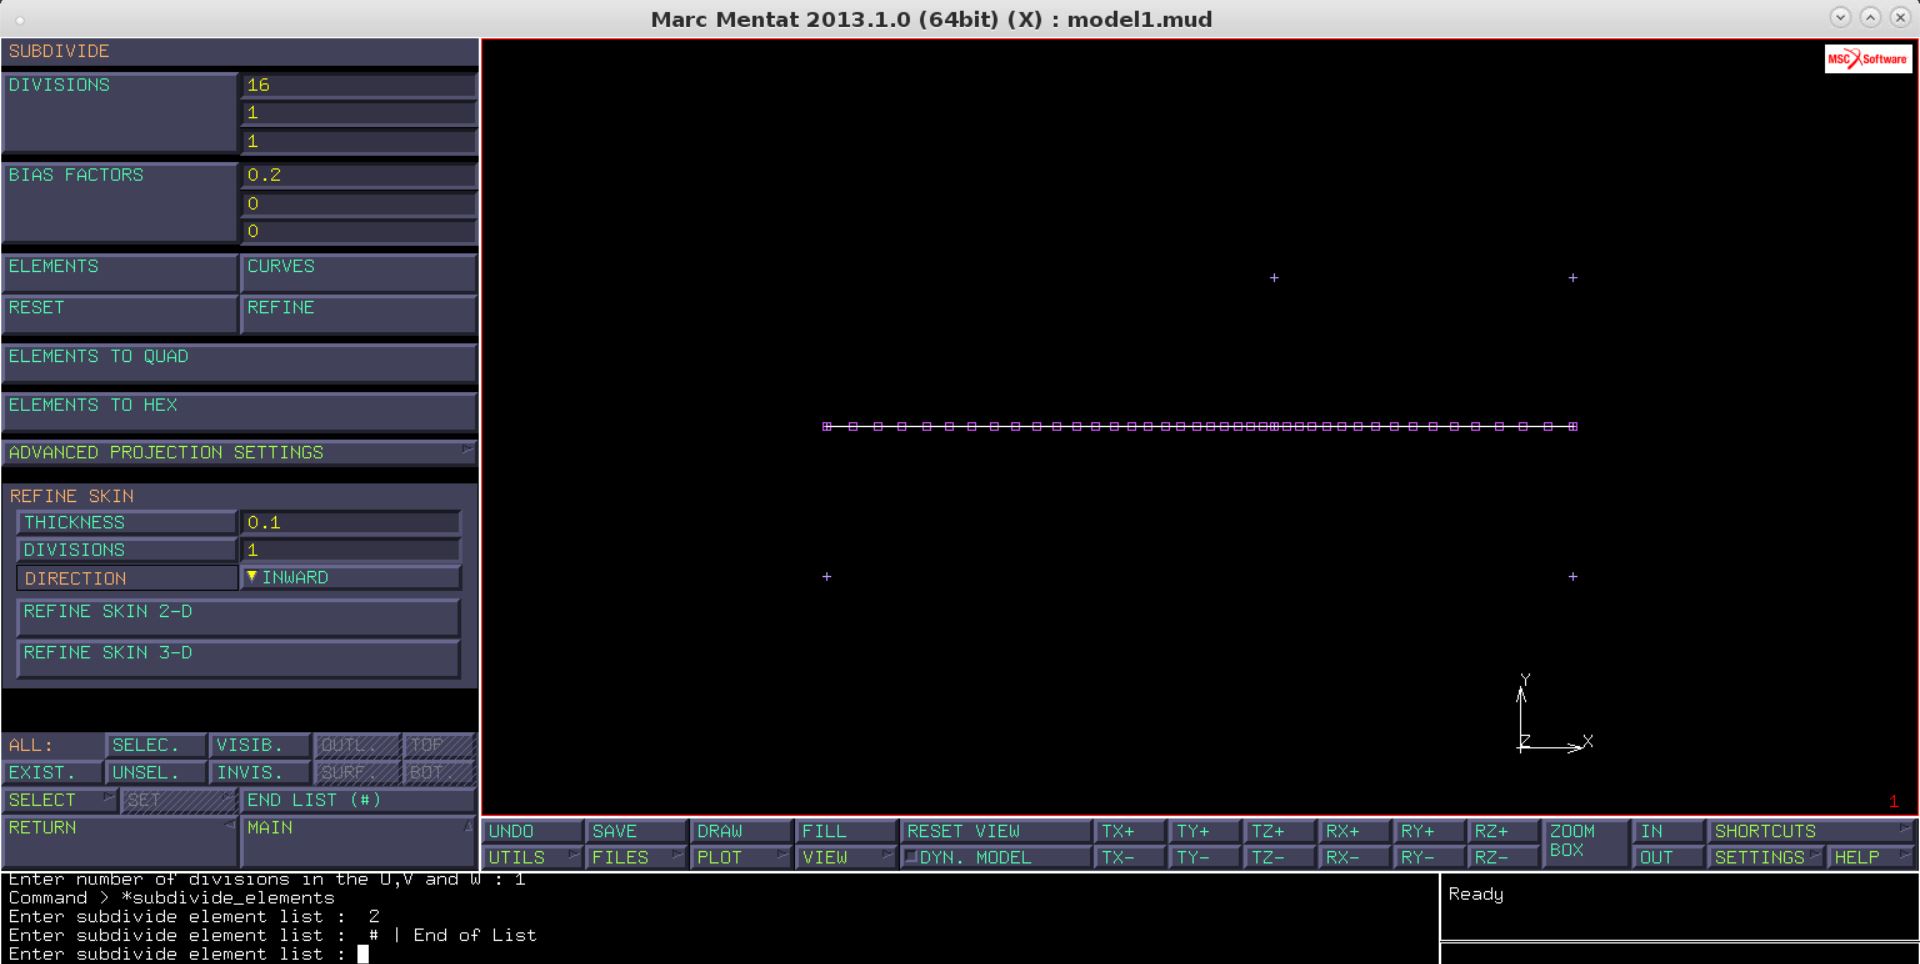Click TX+ to translate view
Viewport: 1920px width, 964px height.
1130,831
